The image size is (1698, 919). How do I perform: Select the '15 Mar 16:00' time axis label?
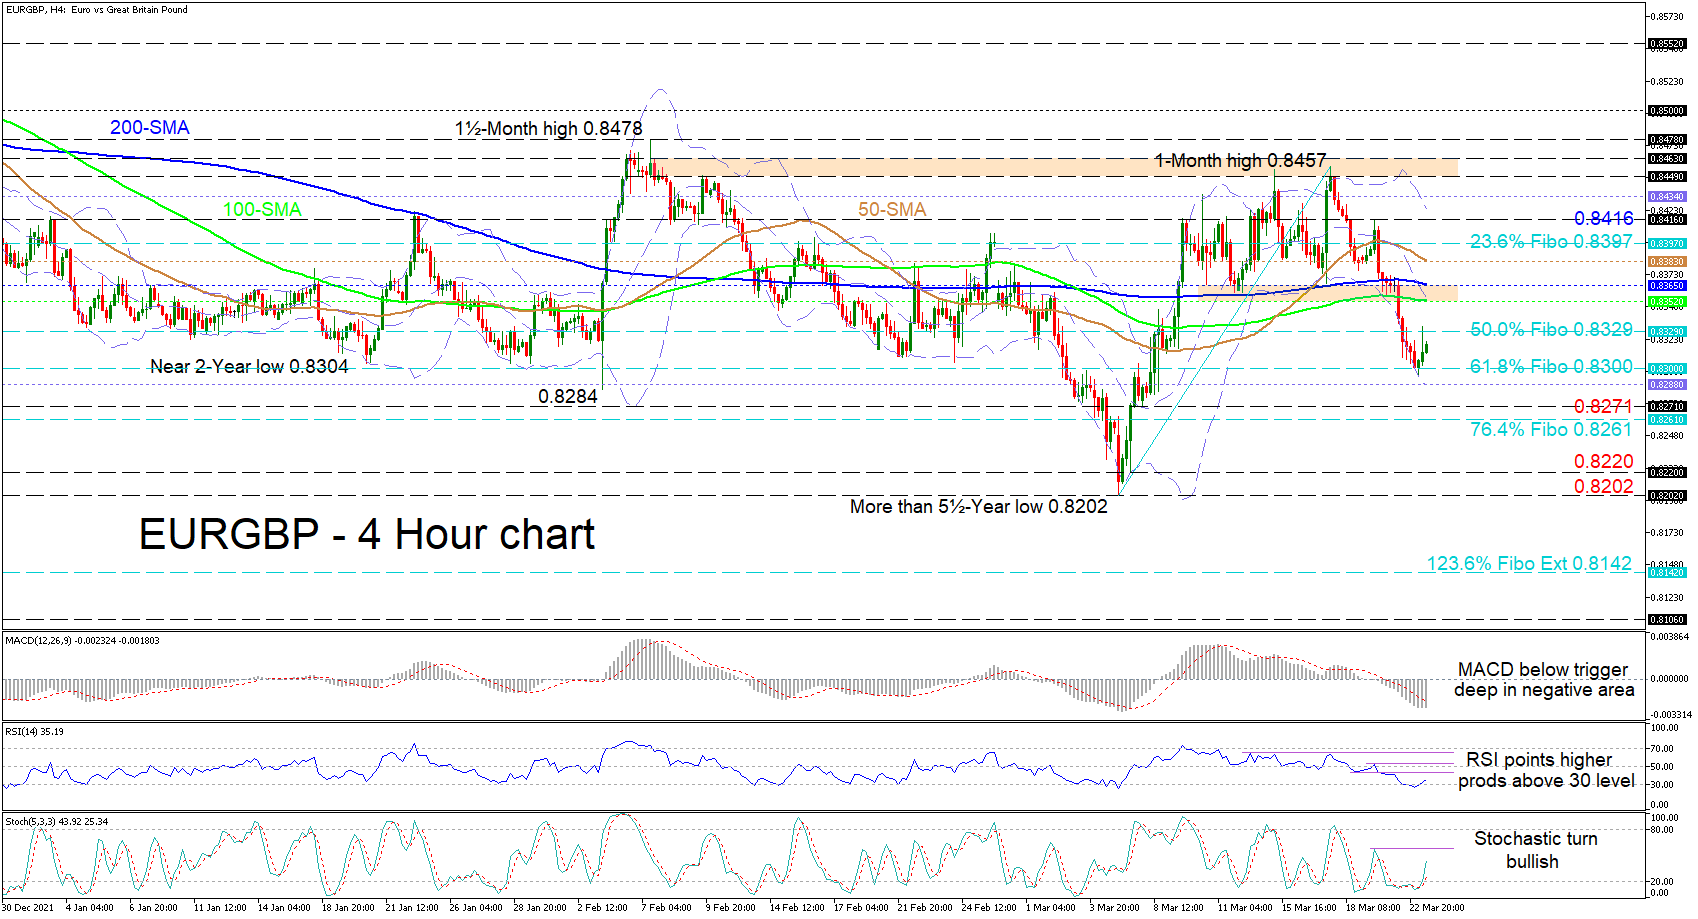click(1309, 908)
